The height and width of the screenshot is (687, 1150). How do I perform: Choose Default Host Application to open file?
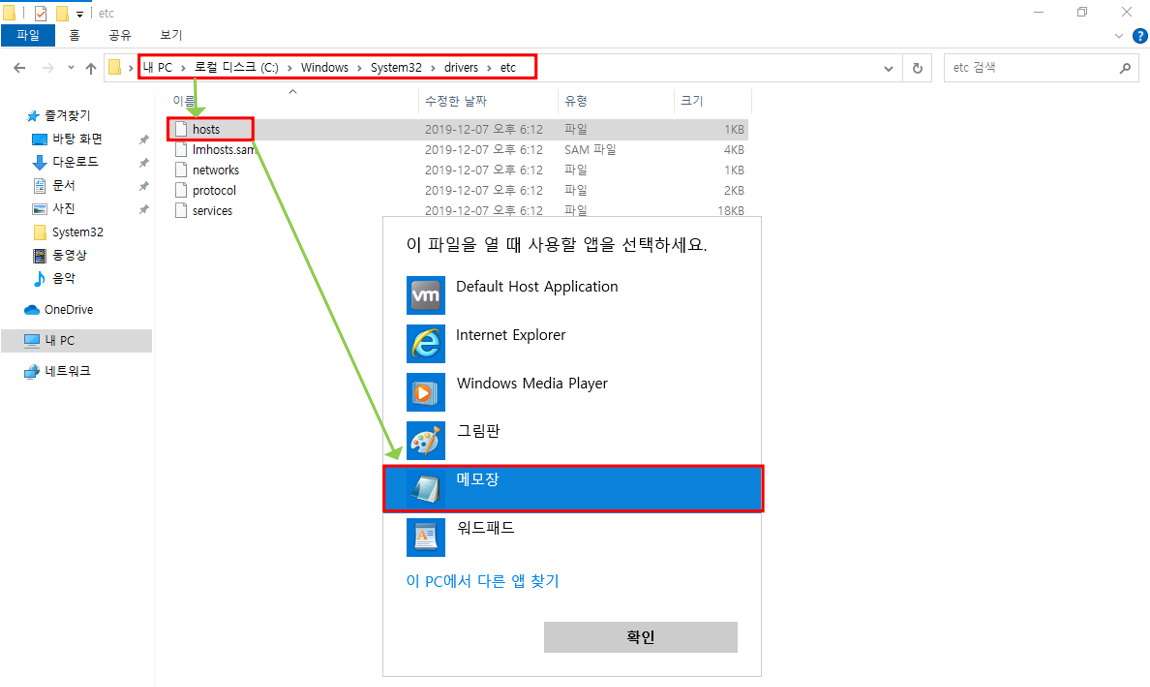(572, 295)
